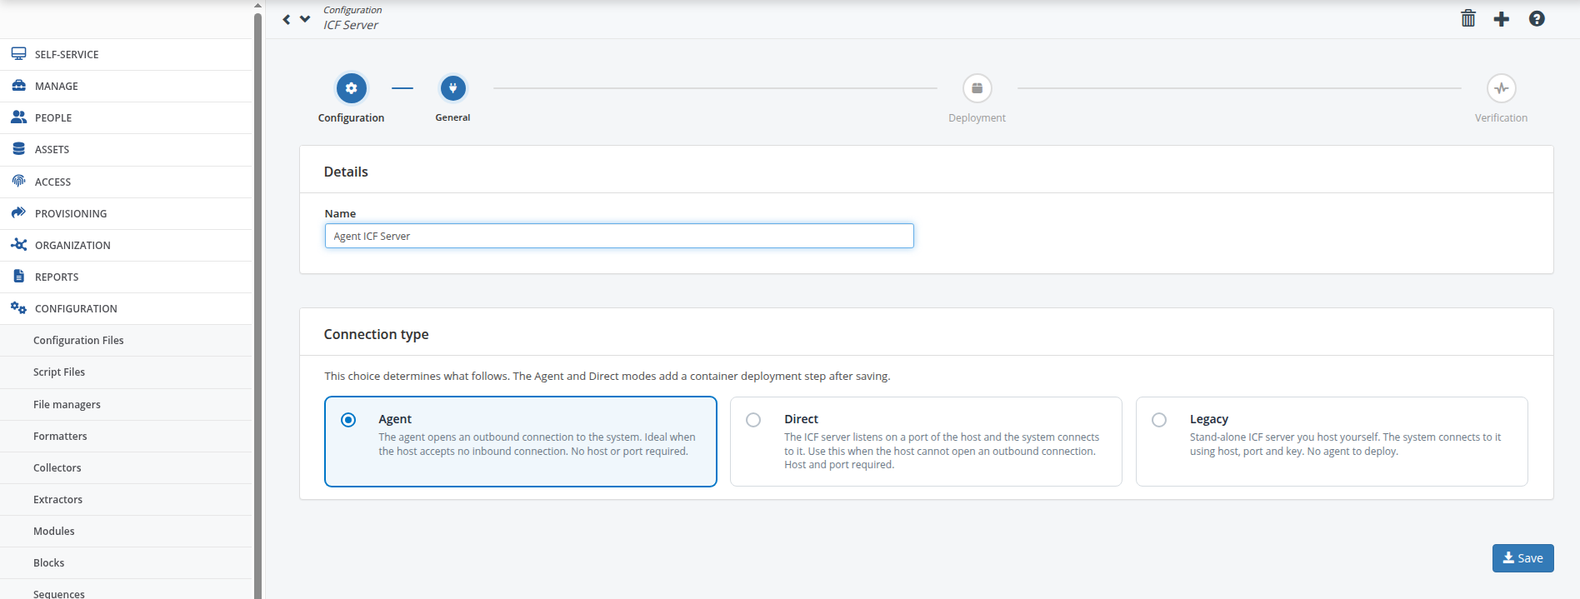This screenshot has height=599, width=1580.
Task: Open the history dropdown chevron in header
Action: click(x=305, y=19)
